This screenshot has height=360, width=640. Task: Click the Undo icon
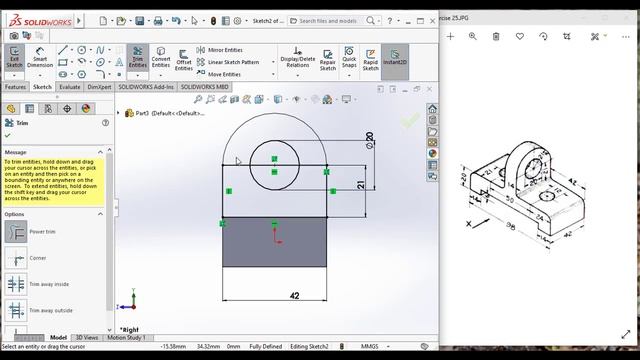point(176,20)
